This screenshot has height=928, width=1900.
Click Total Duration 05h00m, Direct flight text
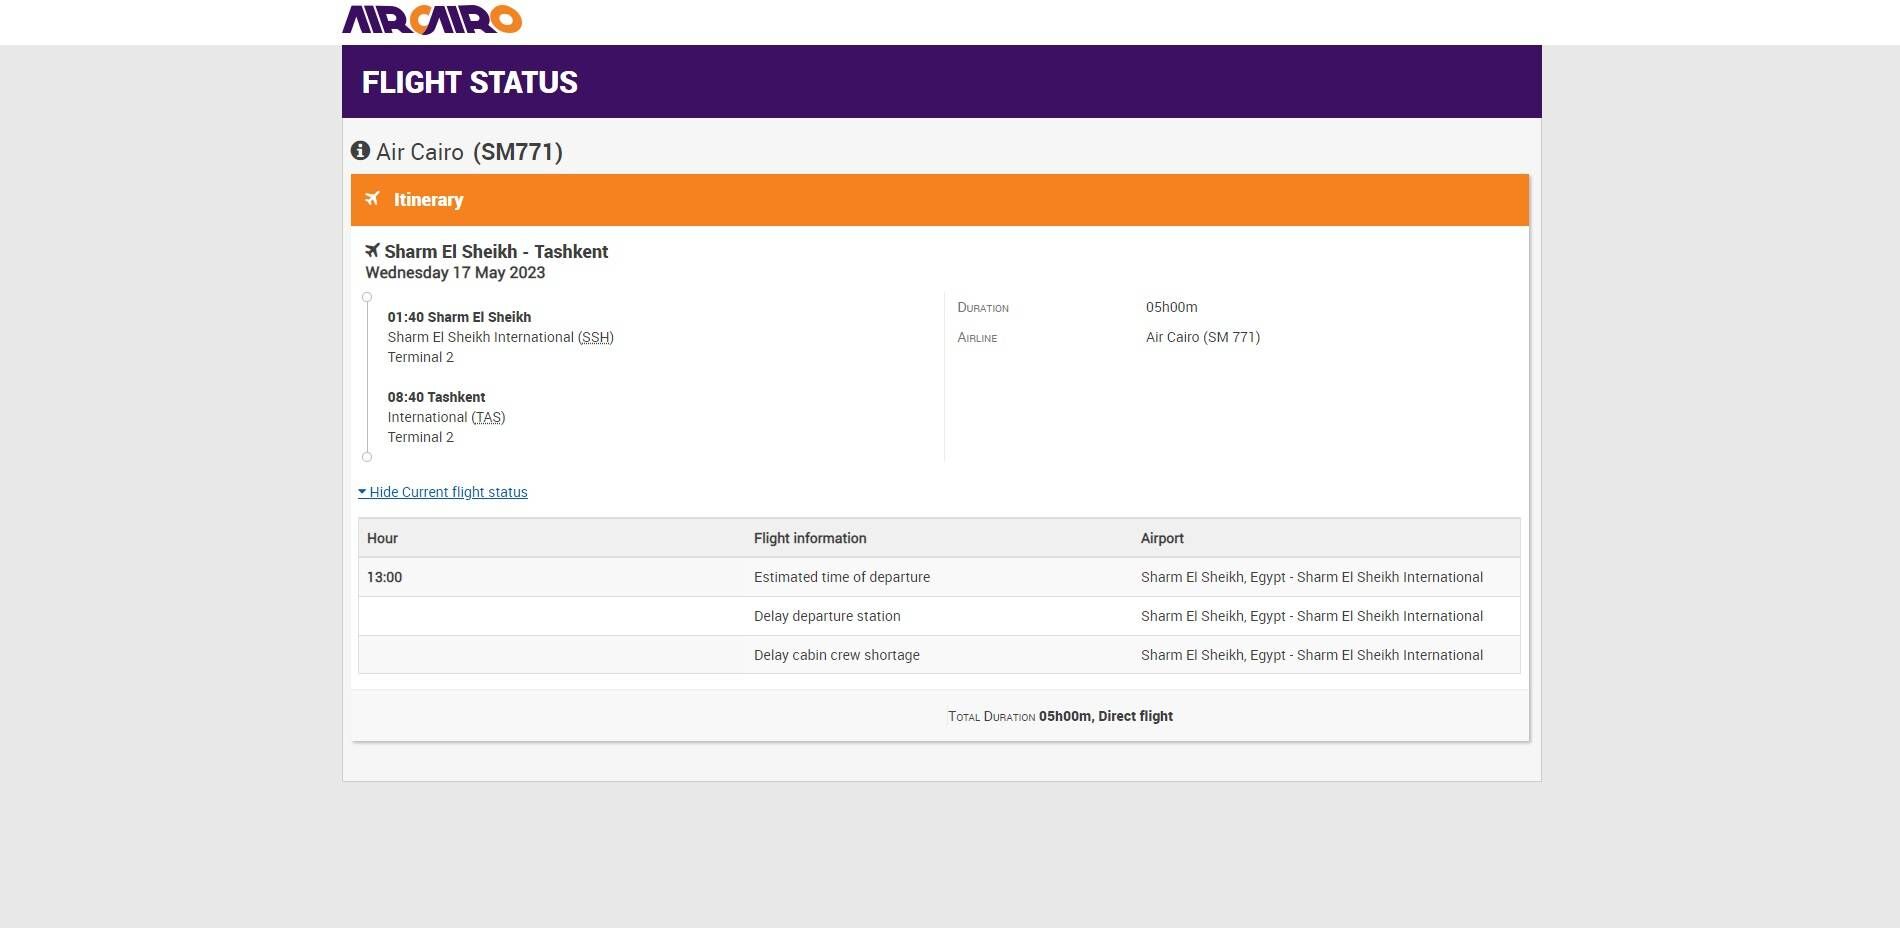(1060, 716)
